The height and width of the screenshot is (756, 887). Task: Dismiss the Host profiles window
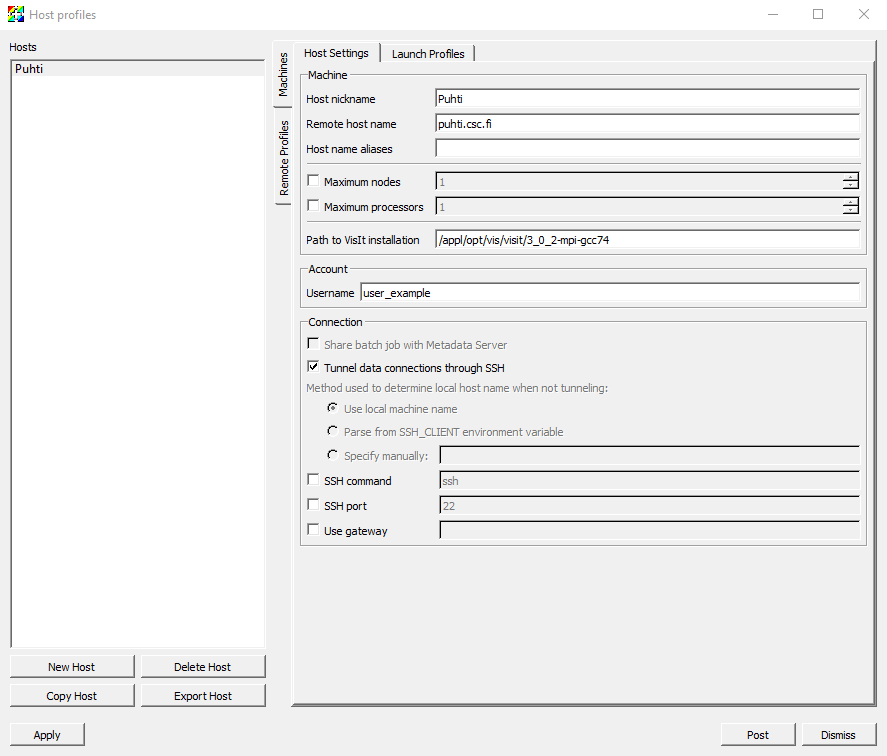[x=838, y=735]
